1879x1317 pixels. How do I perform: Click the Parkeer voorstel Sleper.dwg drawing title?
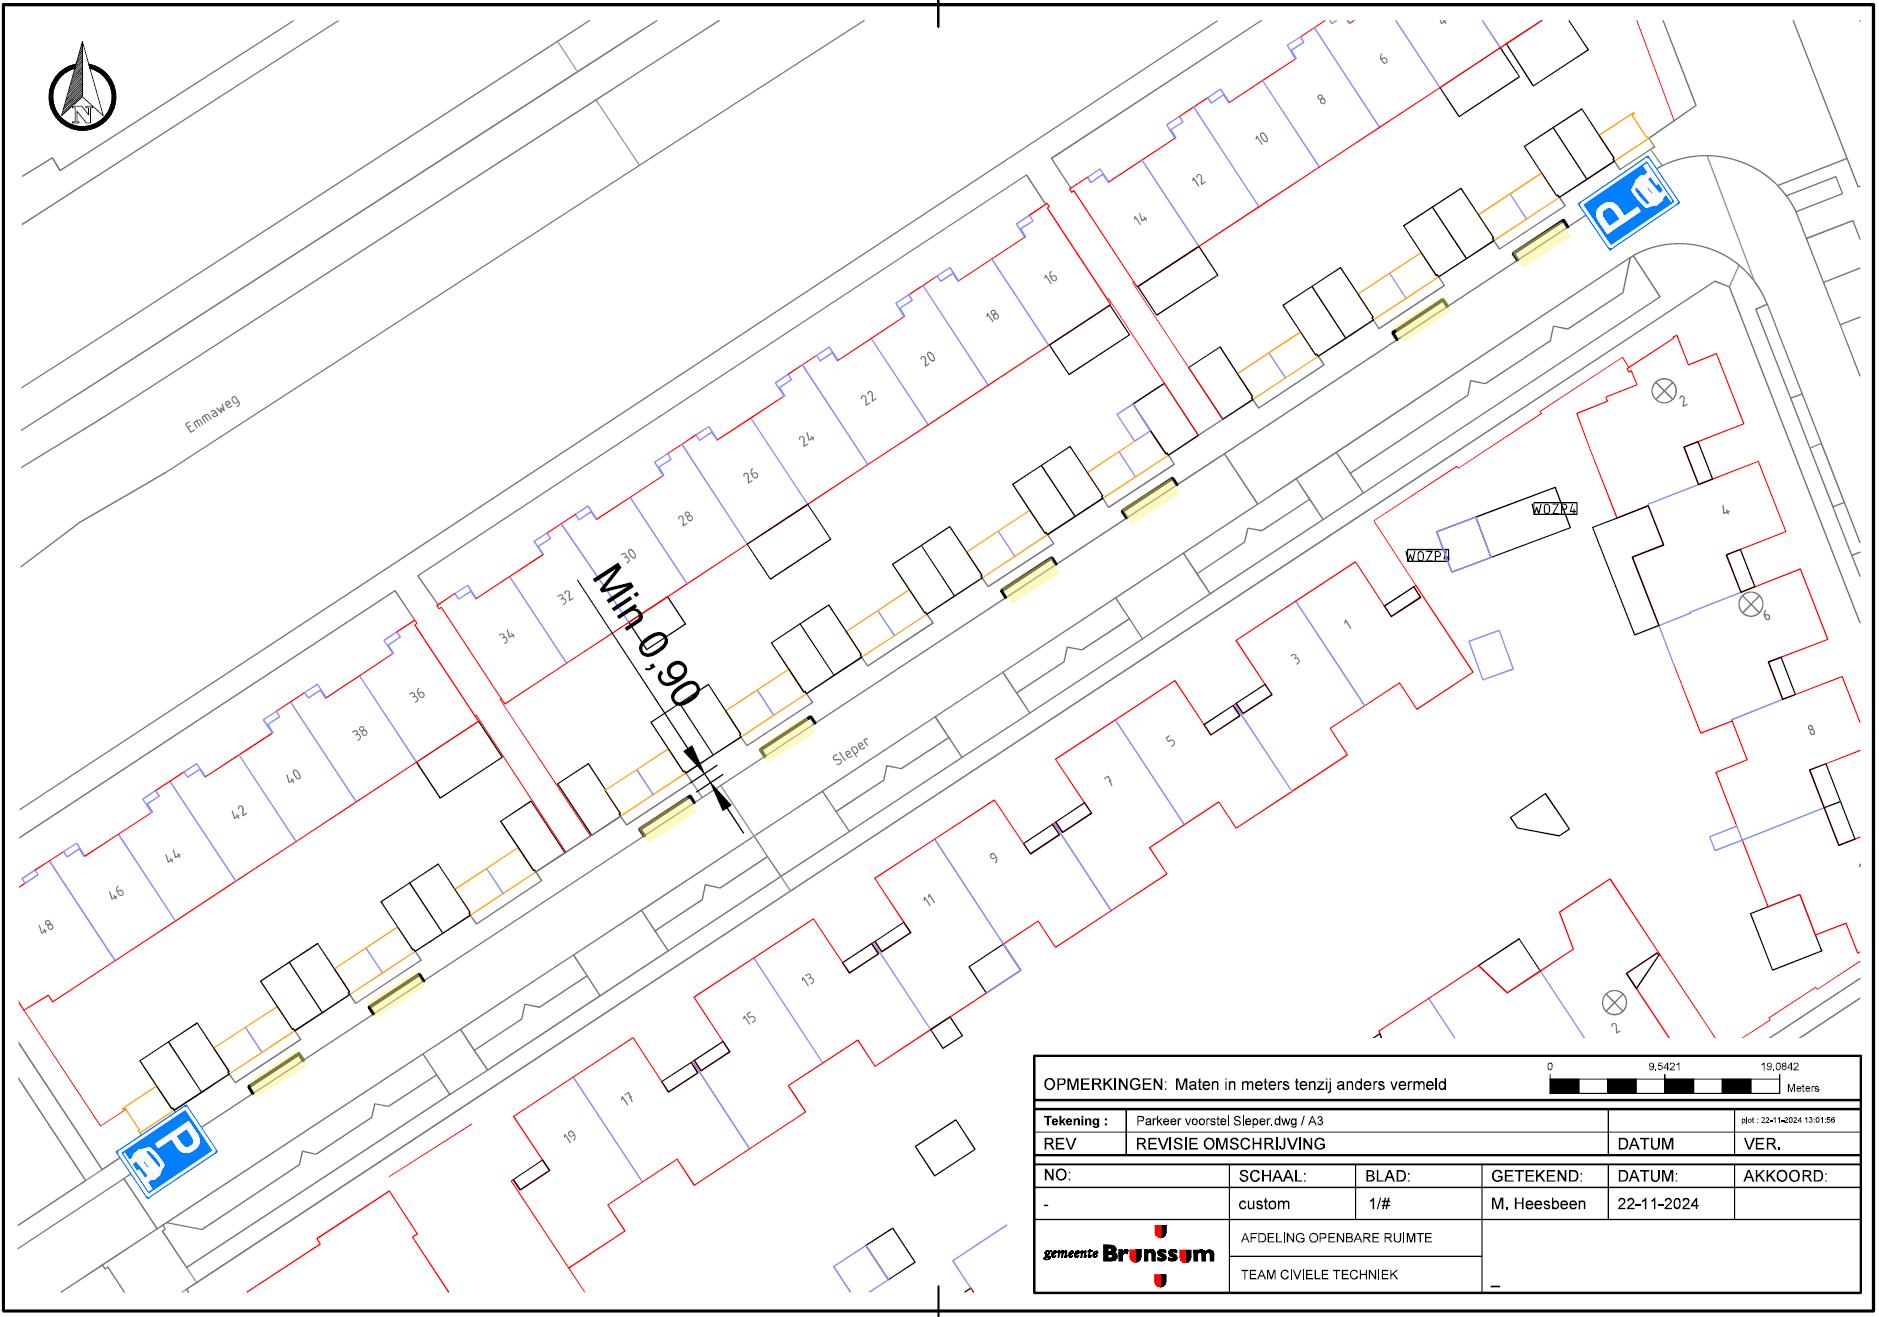click(x=1229, y=1121)
